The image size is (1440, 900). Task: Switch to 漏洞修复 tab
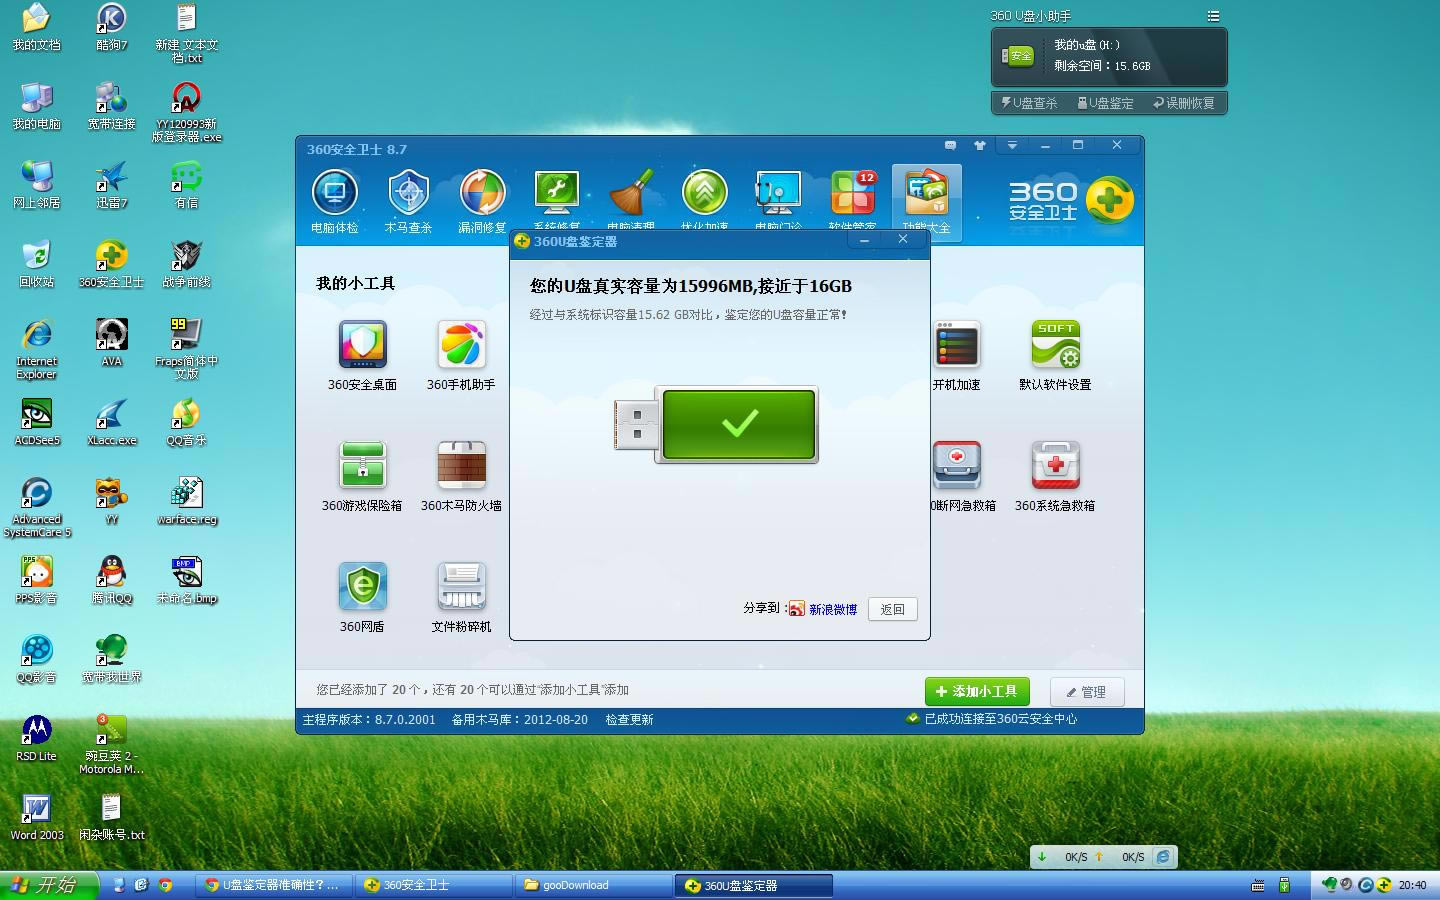482,203
